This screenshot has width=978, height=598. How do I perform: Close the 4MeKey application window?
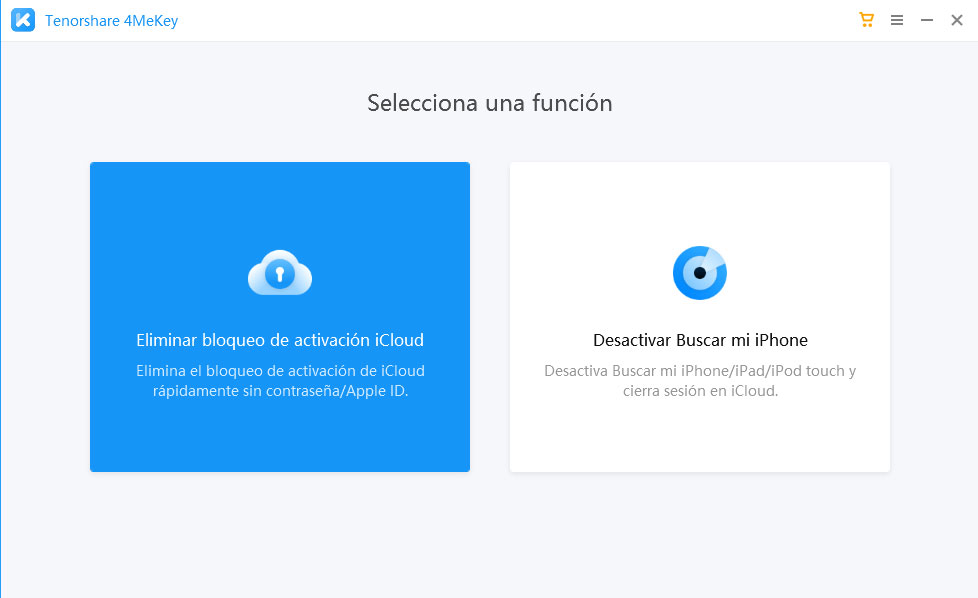pos(957,20)
